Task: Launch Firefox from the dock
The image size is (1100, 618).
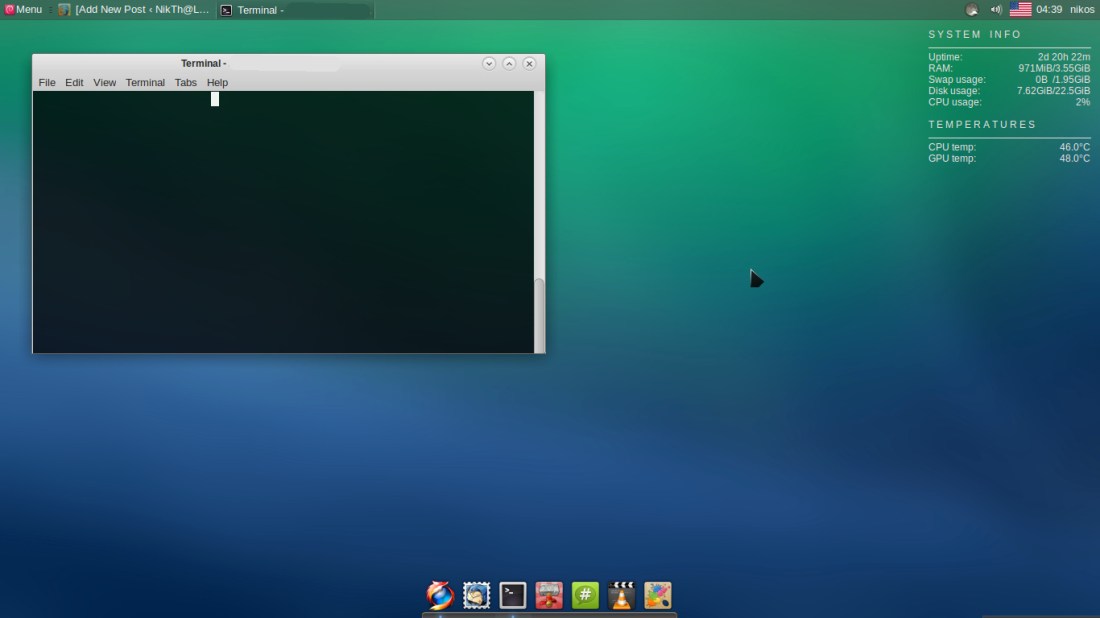Action: coord(440,595)
